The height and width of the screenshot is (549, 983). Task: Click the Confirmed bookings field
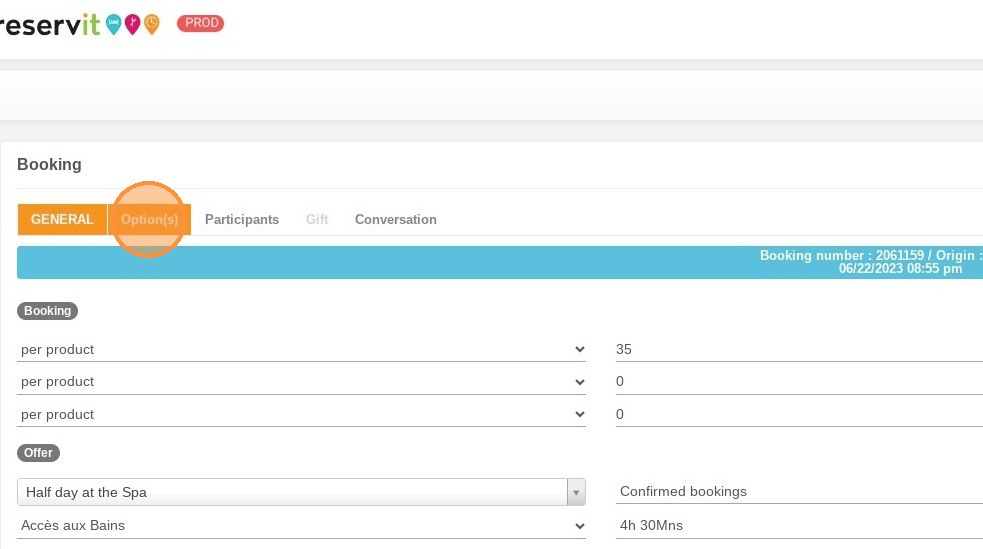tap(799, 491)
